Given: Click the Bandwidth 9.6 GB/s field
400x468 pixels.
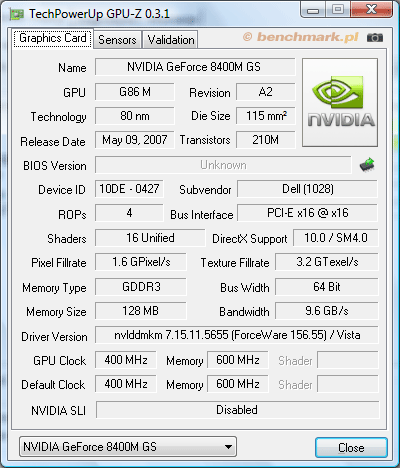Looking at the screenshot, I should (327, 311).
